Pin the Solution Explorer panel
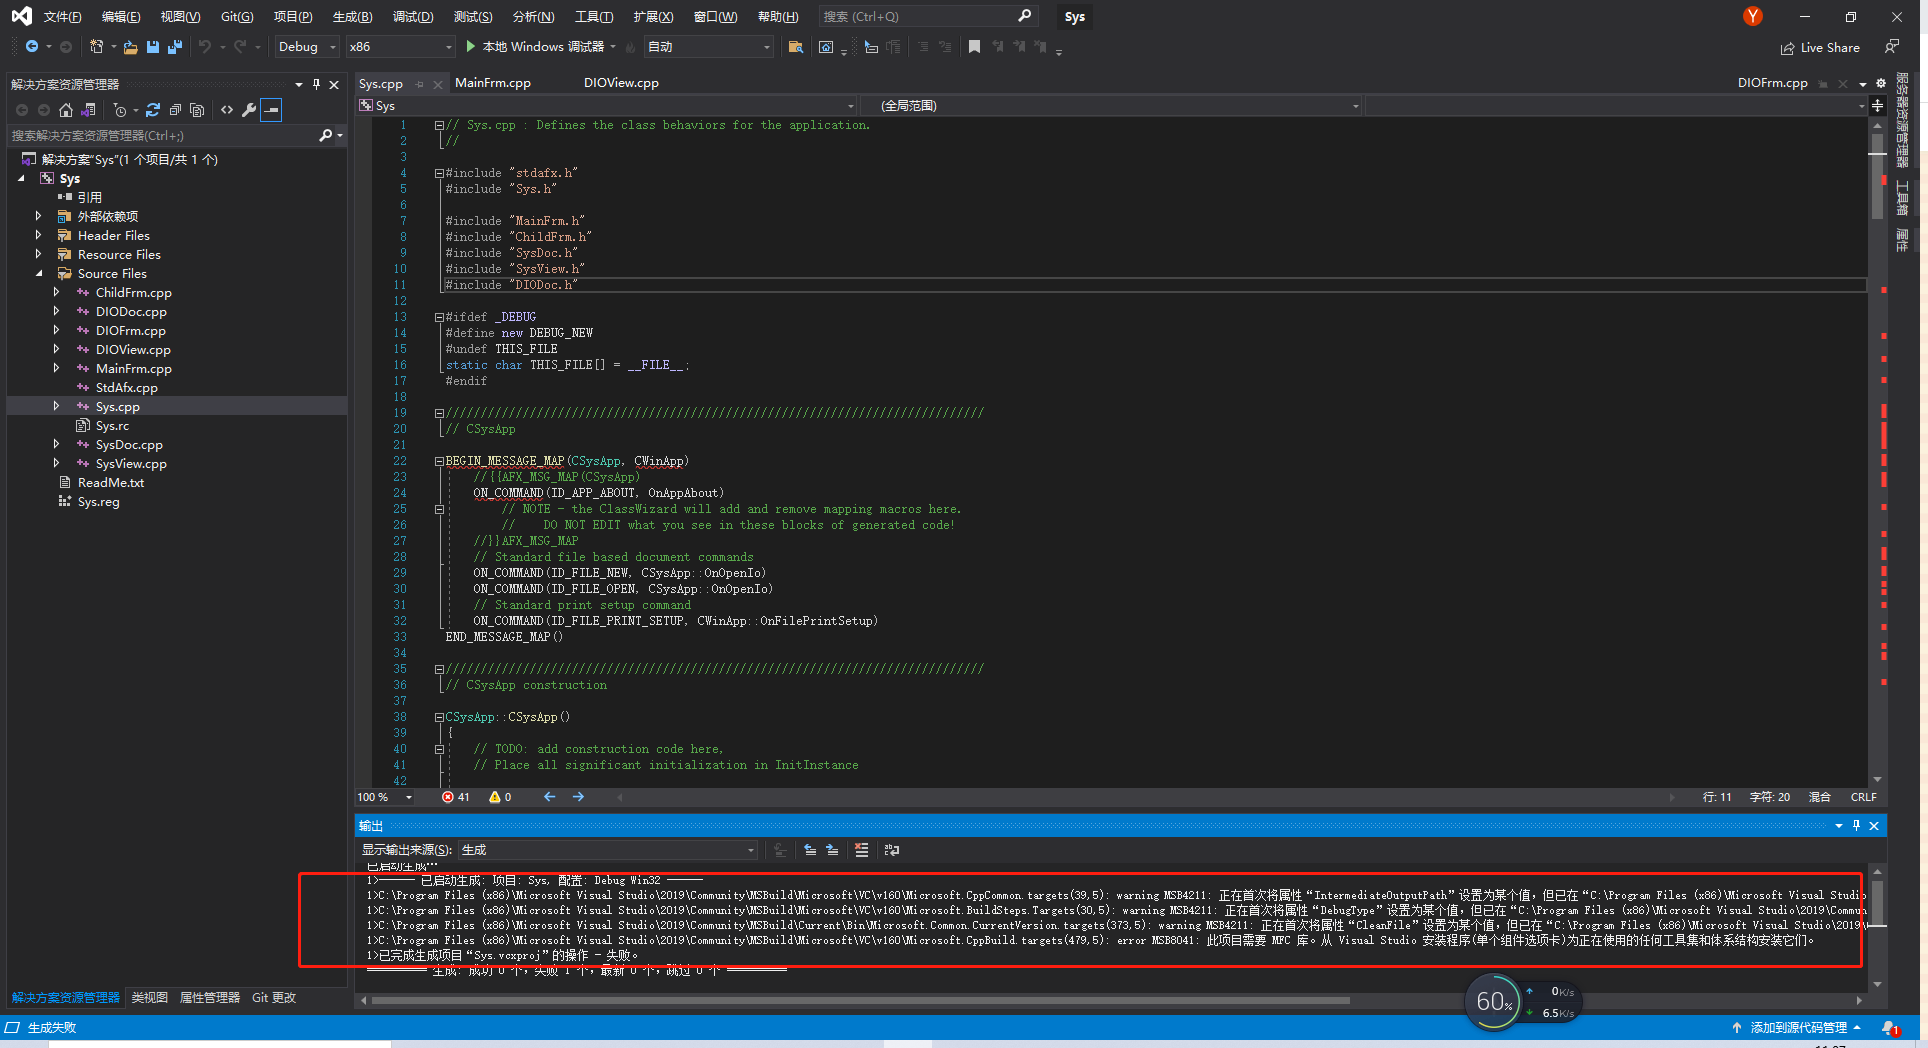Screen dimensions: 1928x1048 click(315, 85)
